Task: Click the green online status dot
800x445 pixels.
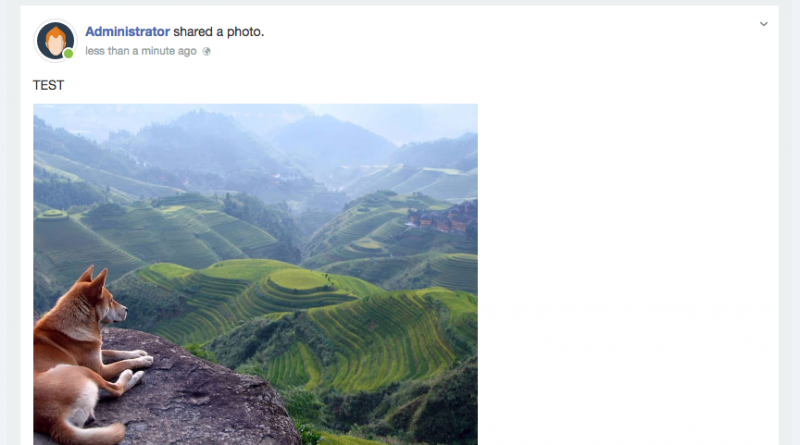Action: tap(68, 54)
